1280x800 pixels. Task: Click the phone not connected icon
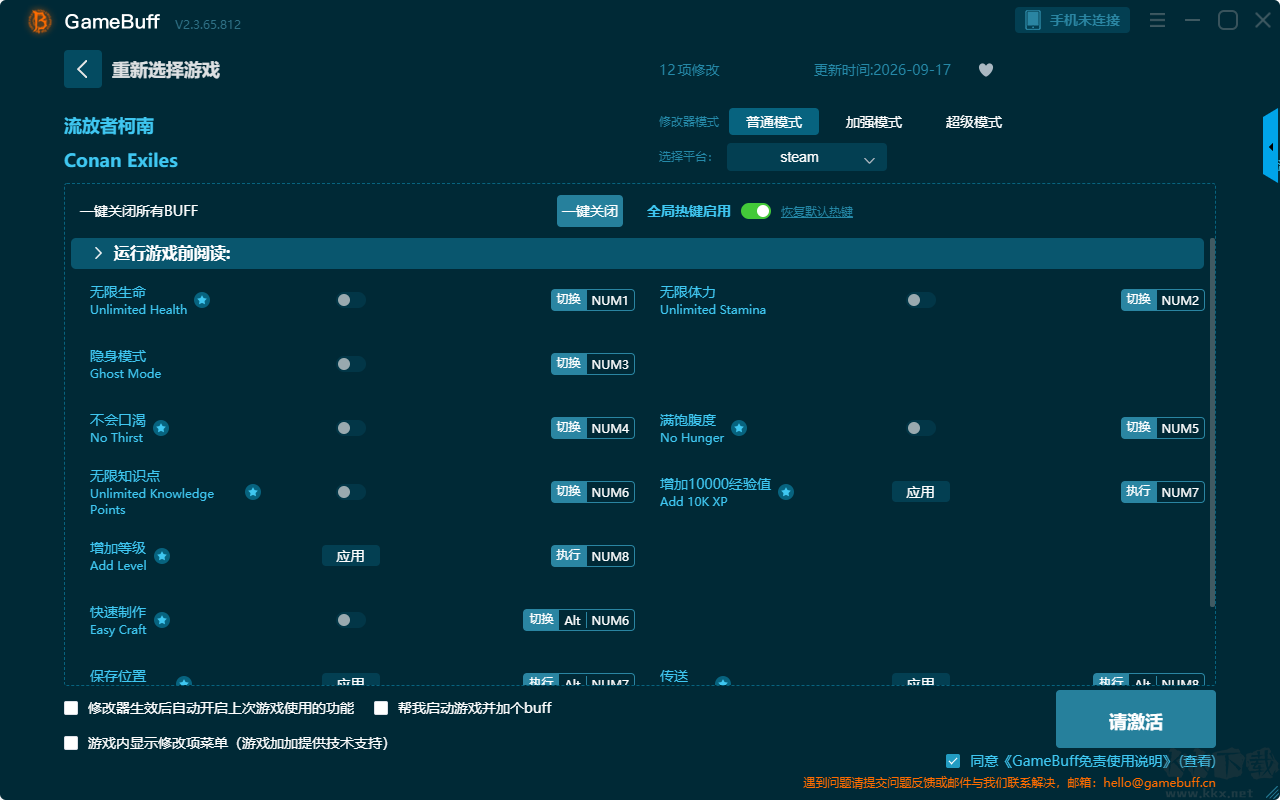tap(1032, 20)
